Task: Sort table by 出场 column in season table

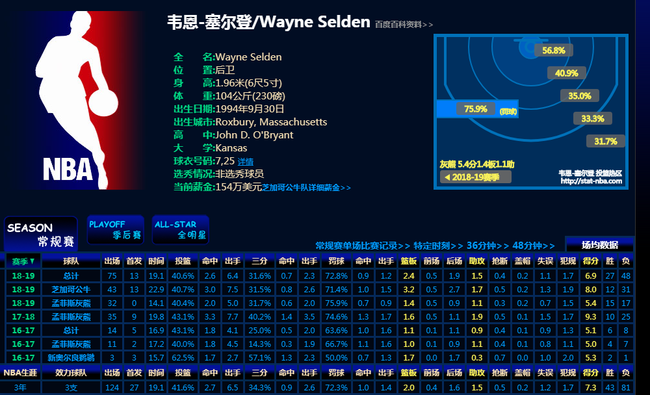Action: [112, 261]
